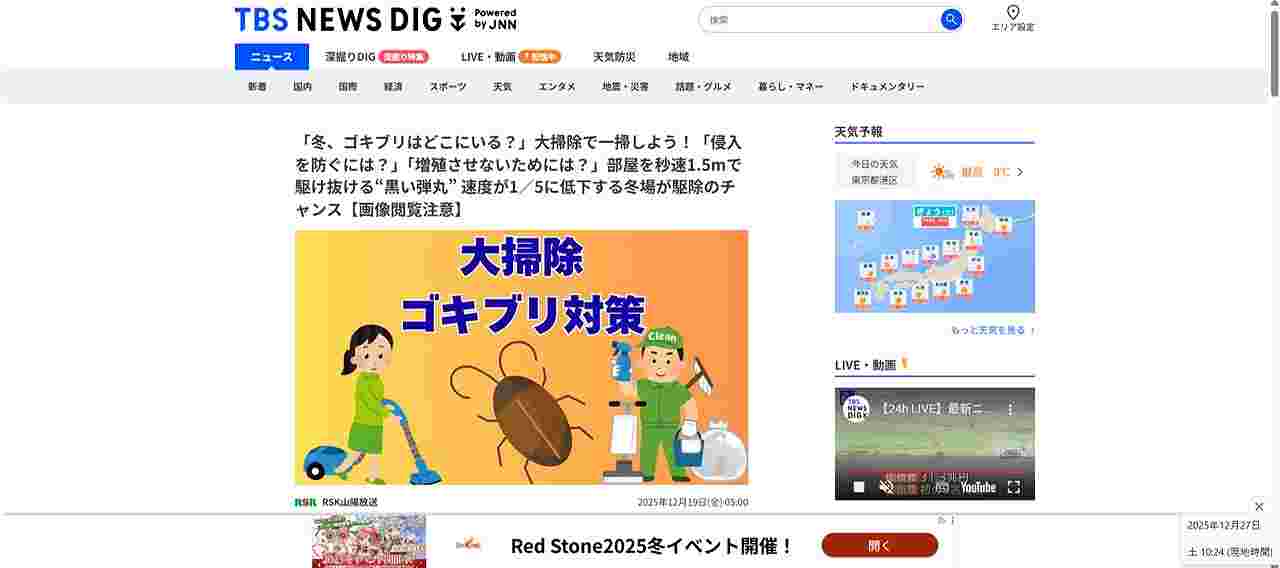Image resolution: width=1280 pixels, height=568 pixels.
Task: Open the エリア設定 location pin
Action: coord(1013,18)
